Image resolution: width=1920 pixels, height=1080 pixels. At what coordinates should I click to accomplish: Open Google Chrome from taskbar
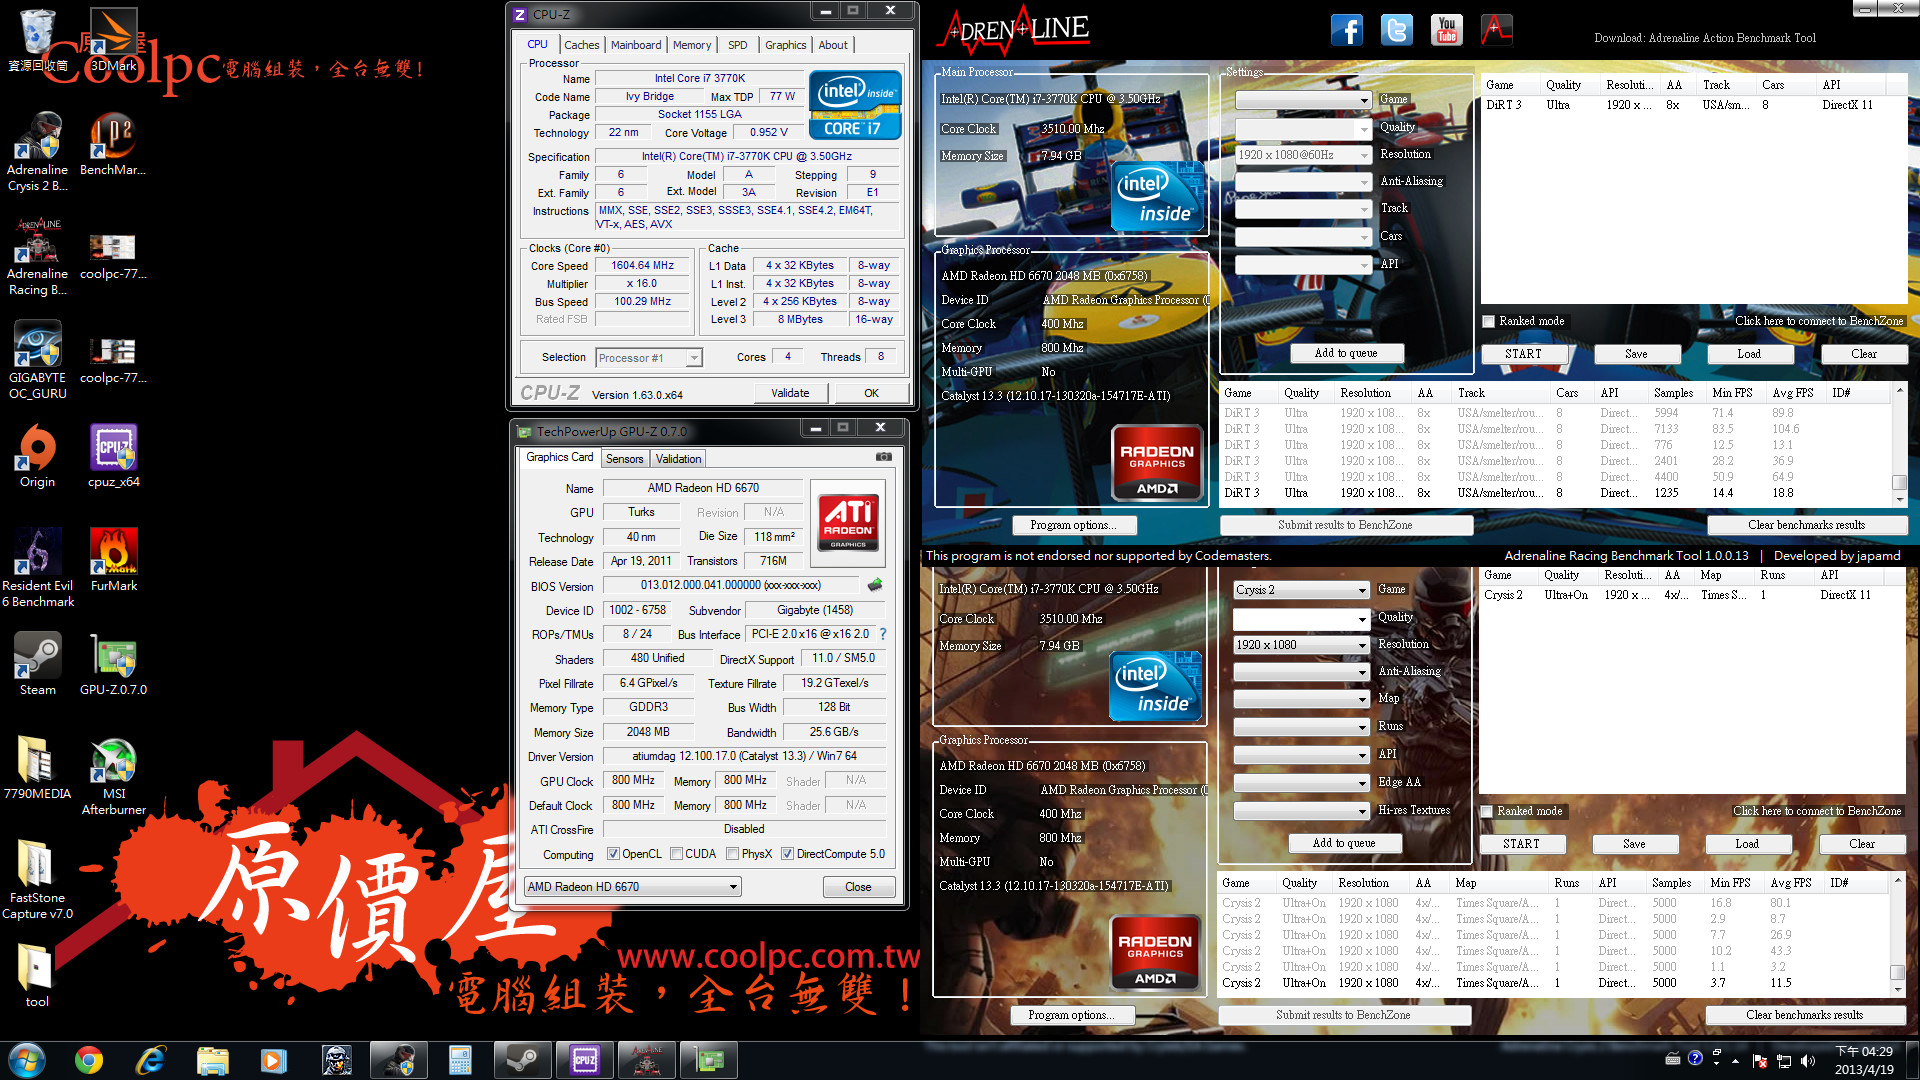(x=88, y=1060)
